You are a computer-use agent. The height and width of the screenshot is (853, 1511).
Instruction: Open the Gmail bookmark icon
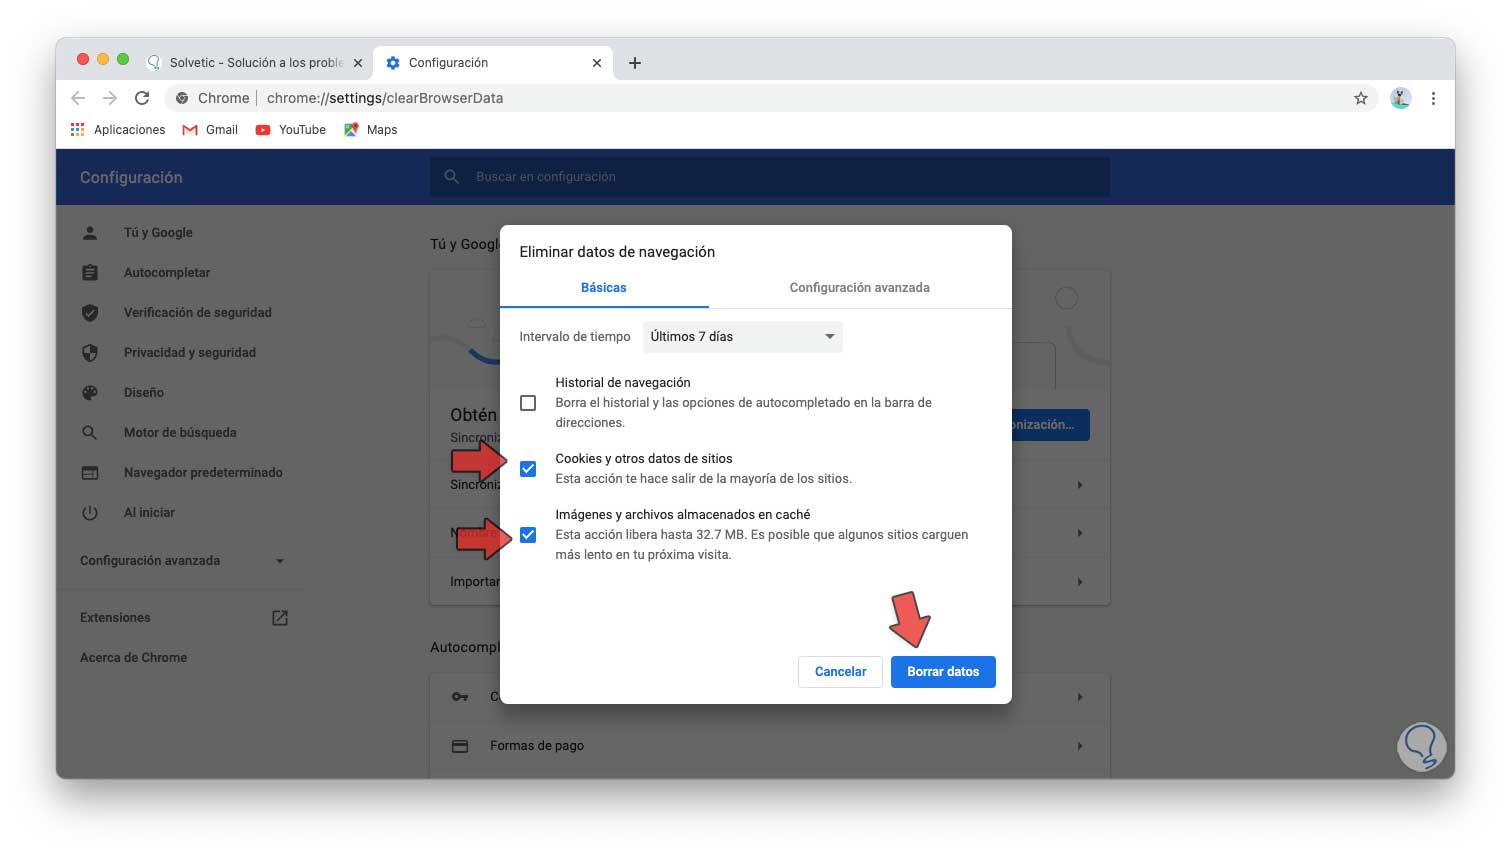(x=189, y=130)
